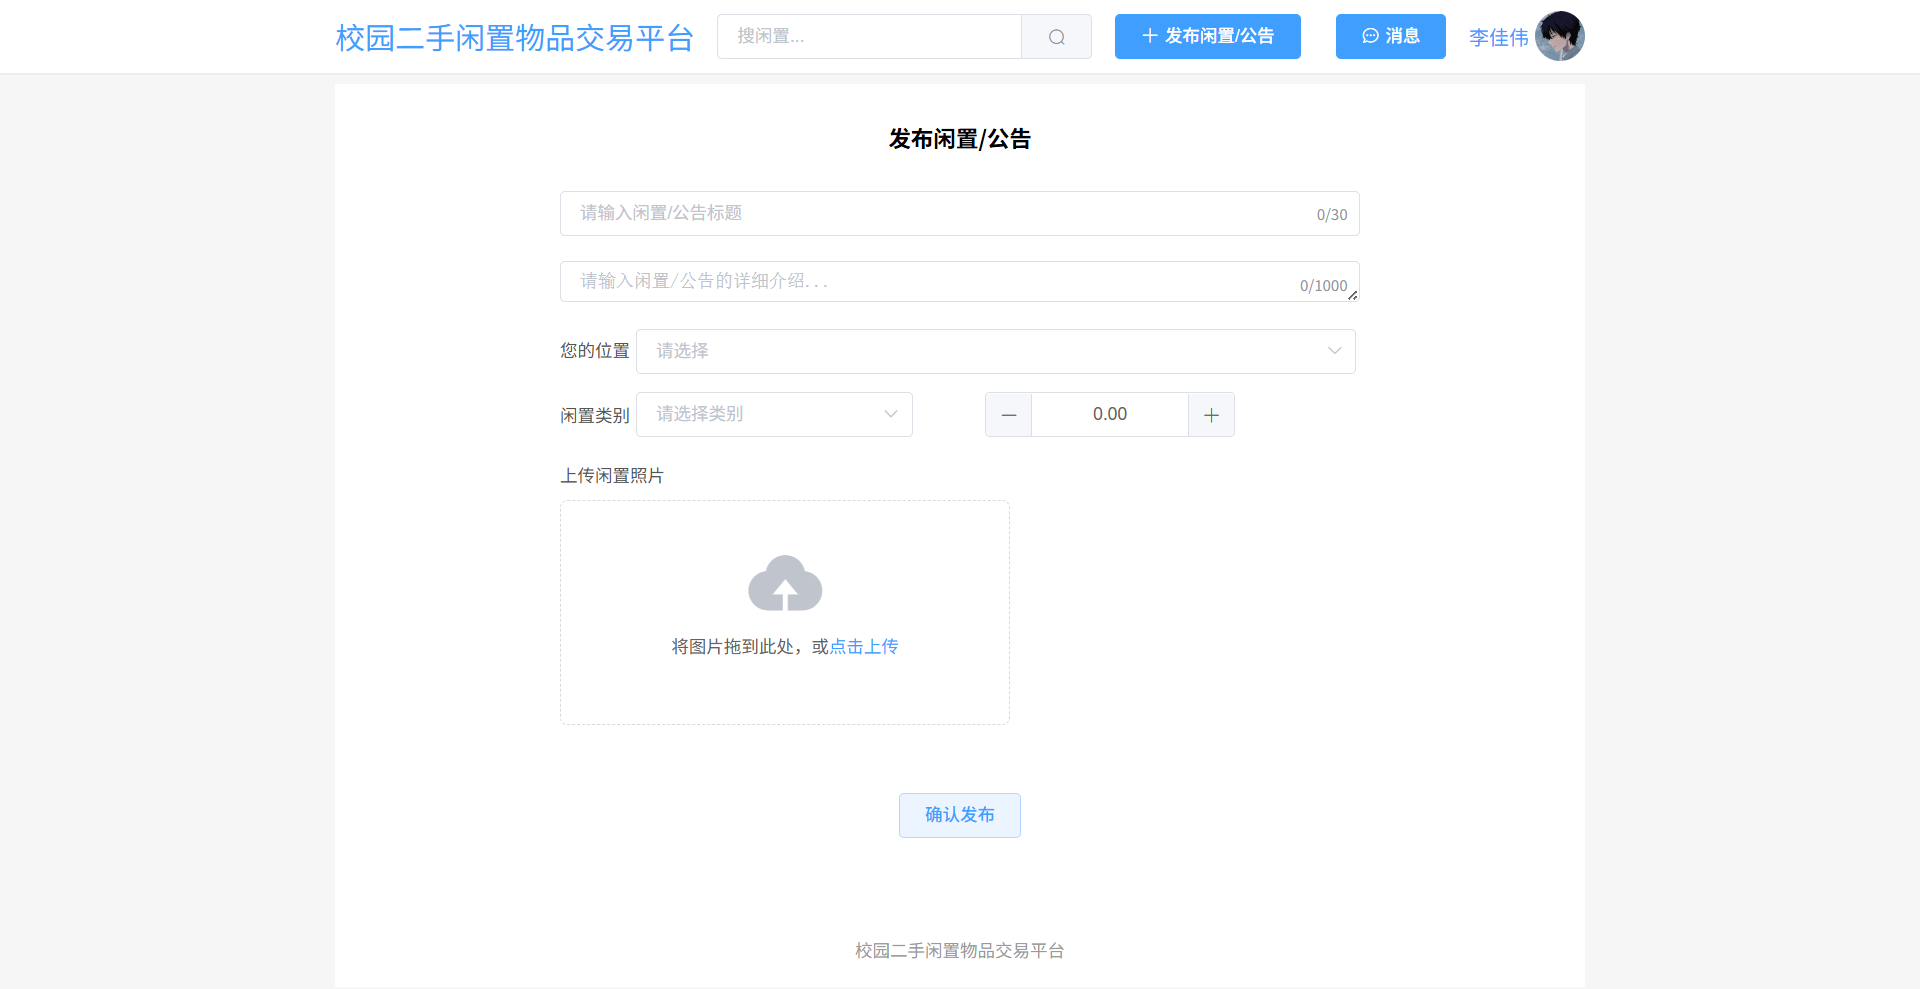Focus the 搜闲置 search input field
The image size is (1920, 989).
868,37
